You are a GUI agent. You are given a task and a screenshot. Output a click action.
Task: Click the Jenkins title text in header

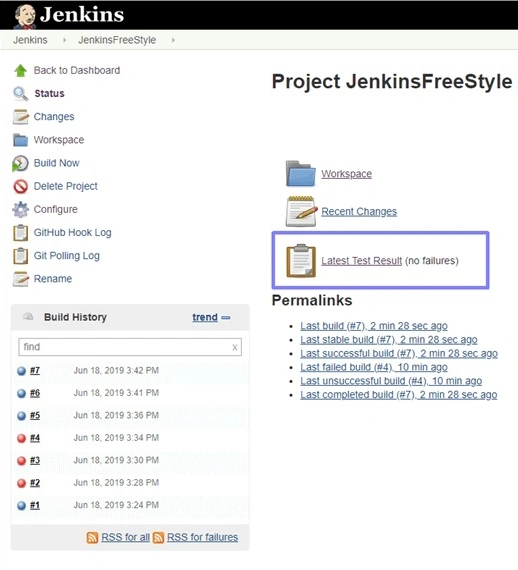[x=82, y=15]
